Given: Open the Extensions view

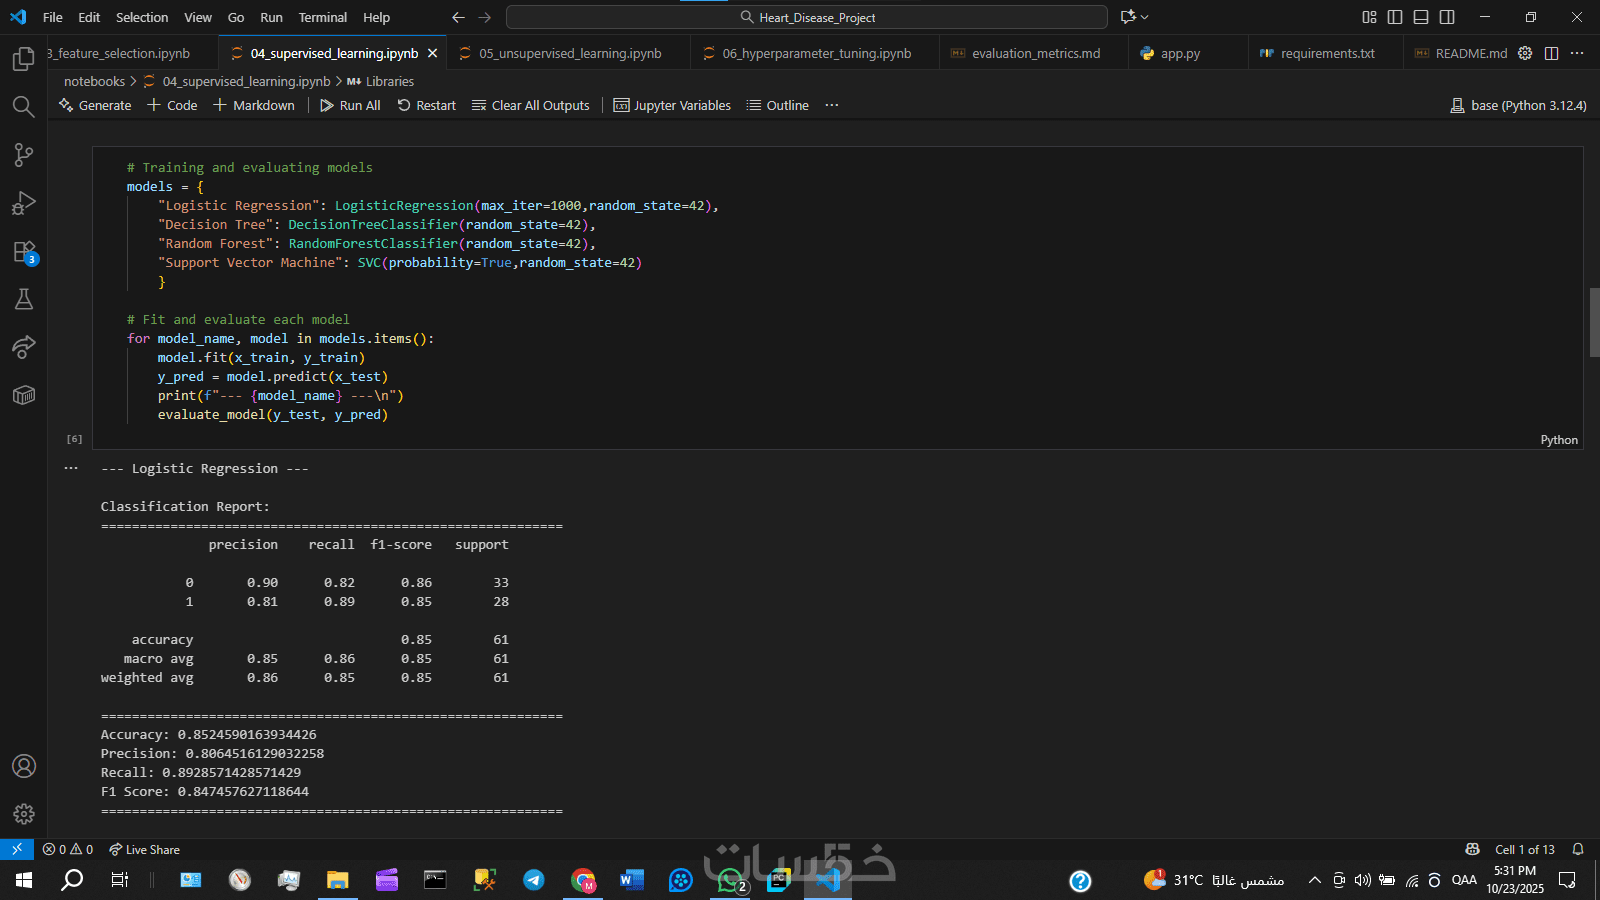Looking at the screenshot, I should (24, 252).
